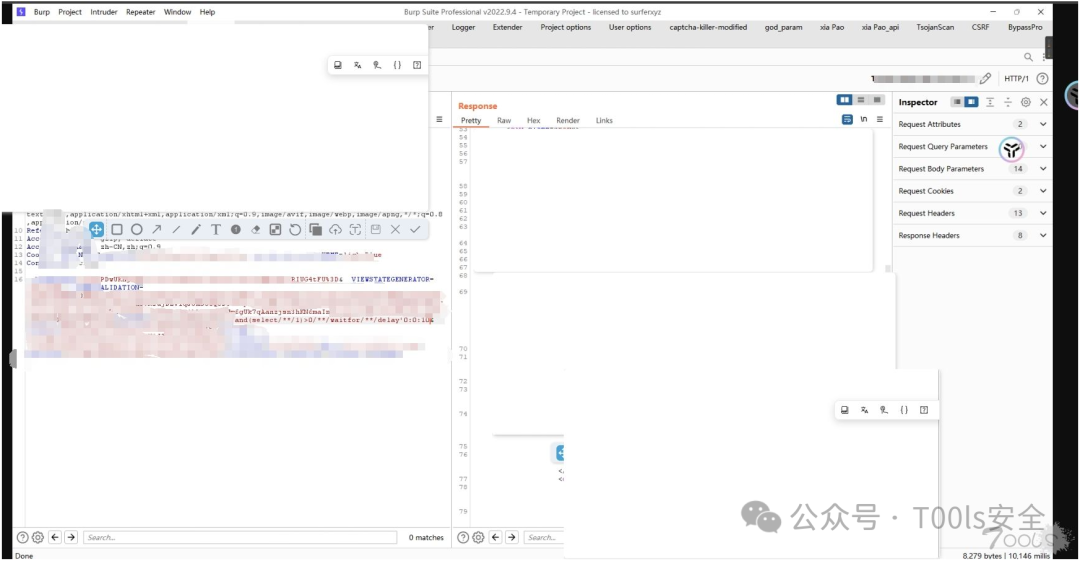Click expand all sections icon in Inspector

coord(990,102)
